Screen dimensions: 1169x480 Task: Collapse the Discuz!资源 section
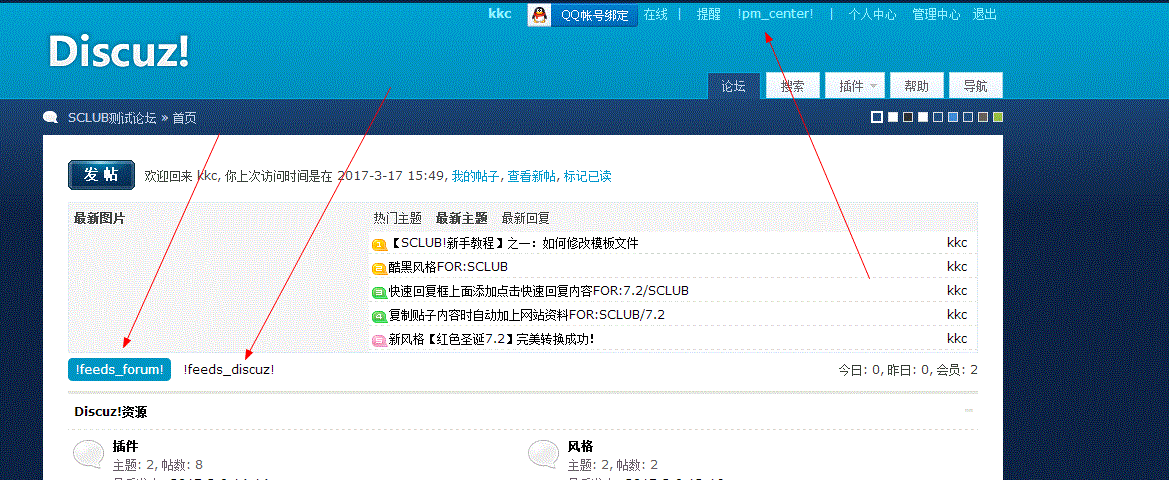pyautogui.click(x=969, y=411)
